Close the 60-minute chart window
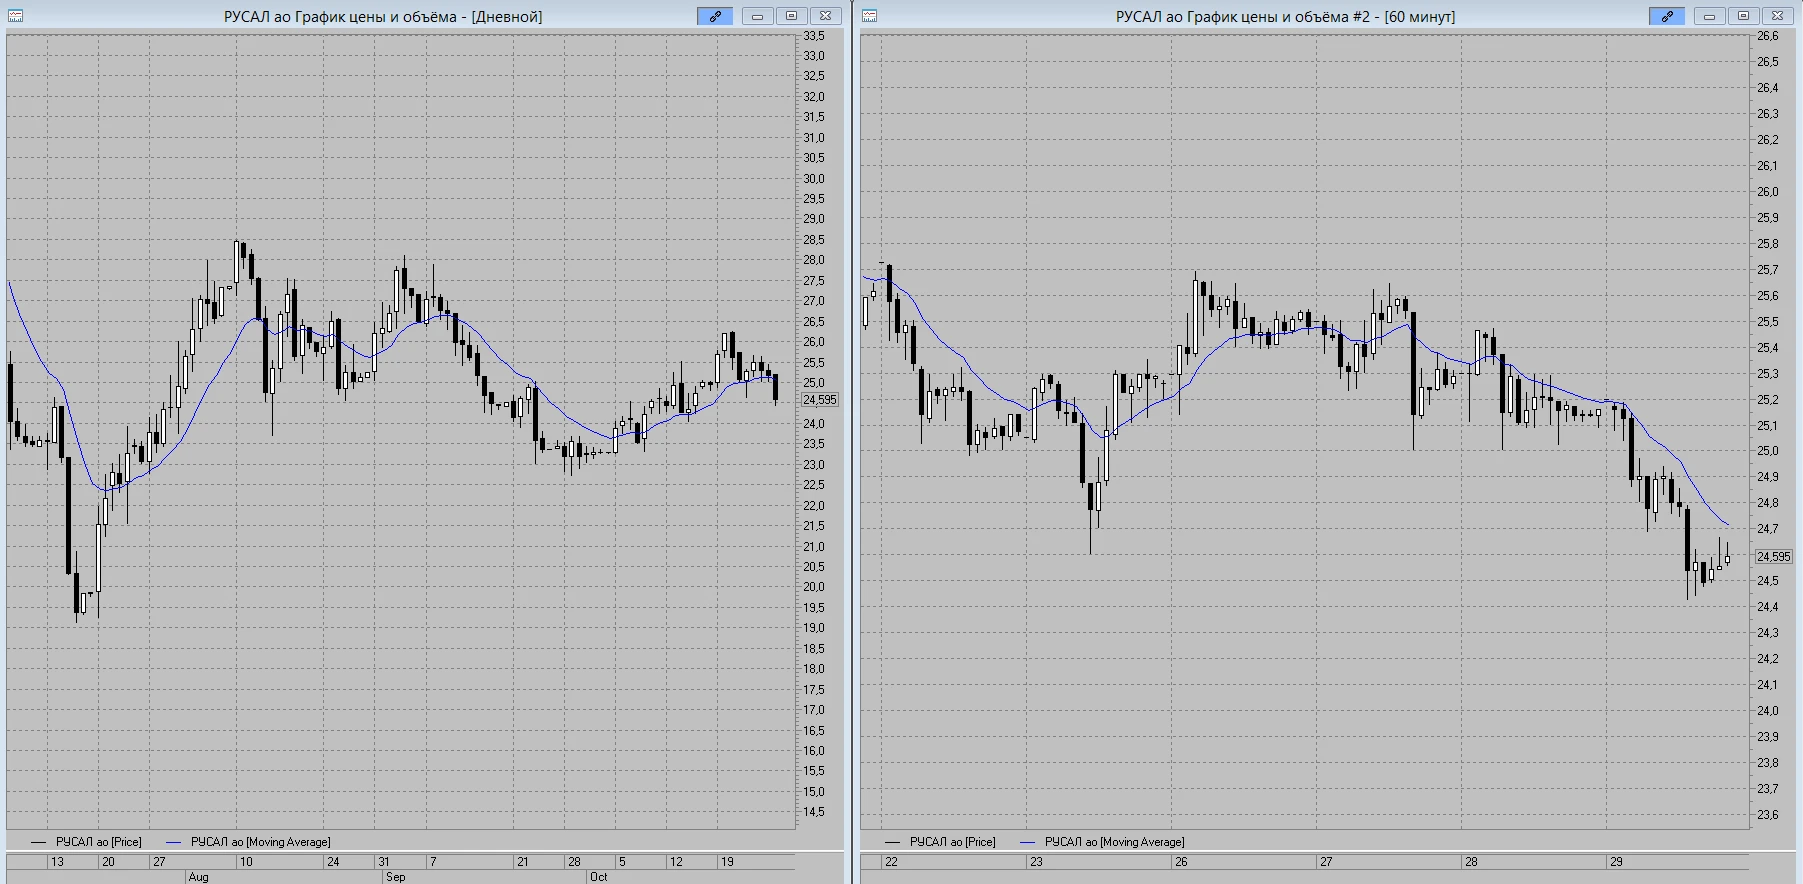This screenshot has width=1803, height=884. [x=1777, y=16]
